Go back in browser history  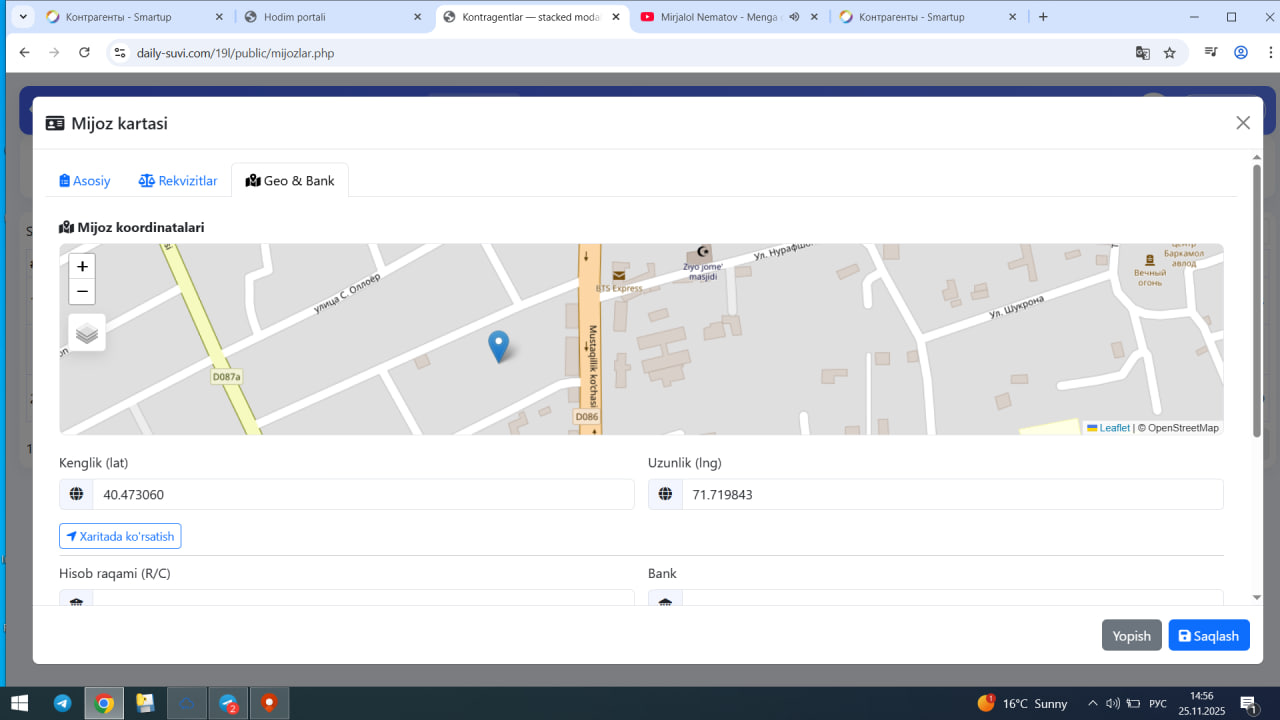(24, 53)
